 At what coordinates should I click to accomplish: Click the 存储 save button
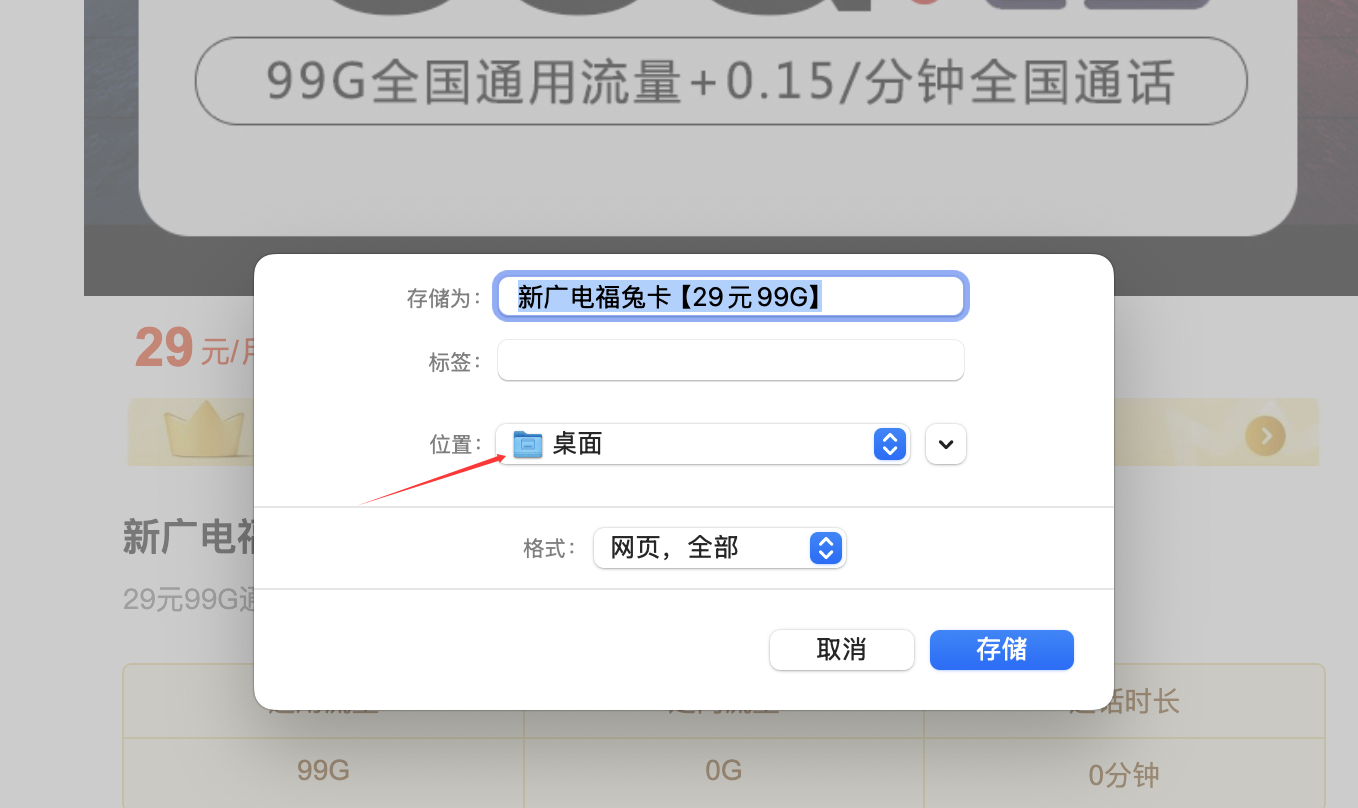1002,650
